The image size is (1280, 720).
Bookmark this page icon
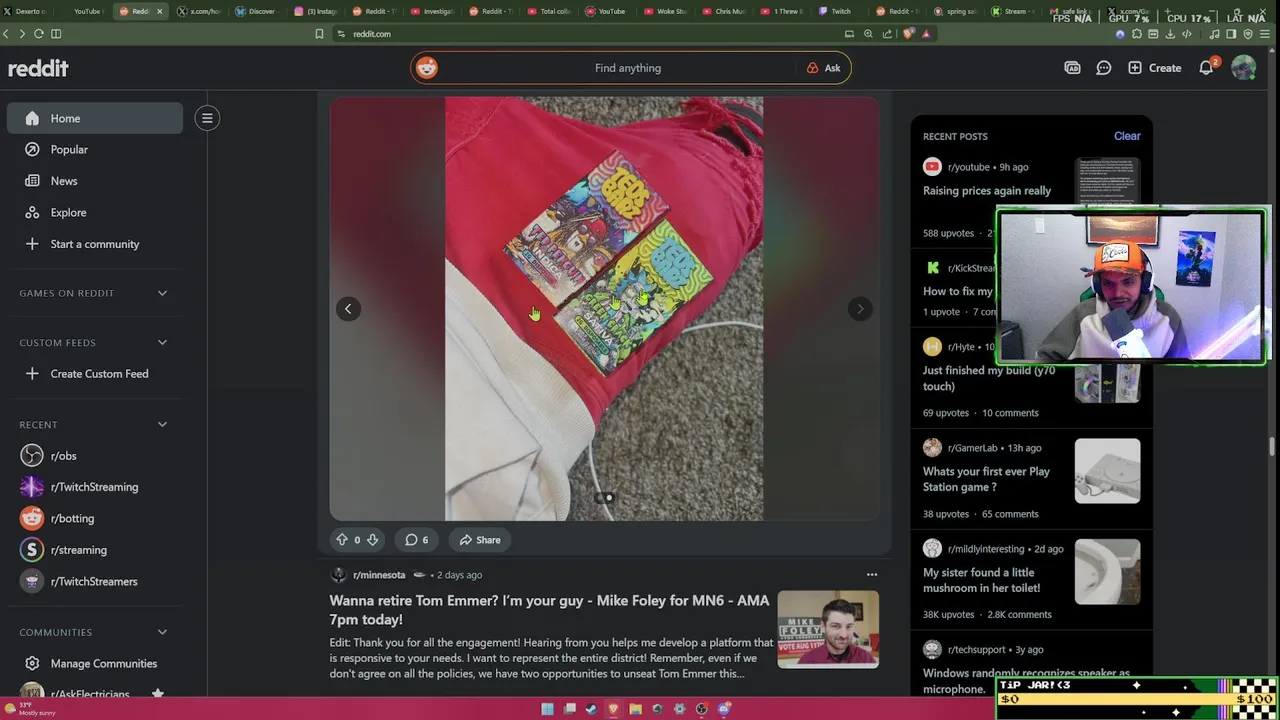319,34
